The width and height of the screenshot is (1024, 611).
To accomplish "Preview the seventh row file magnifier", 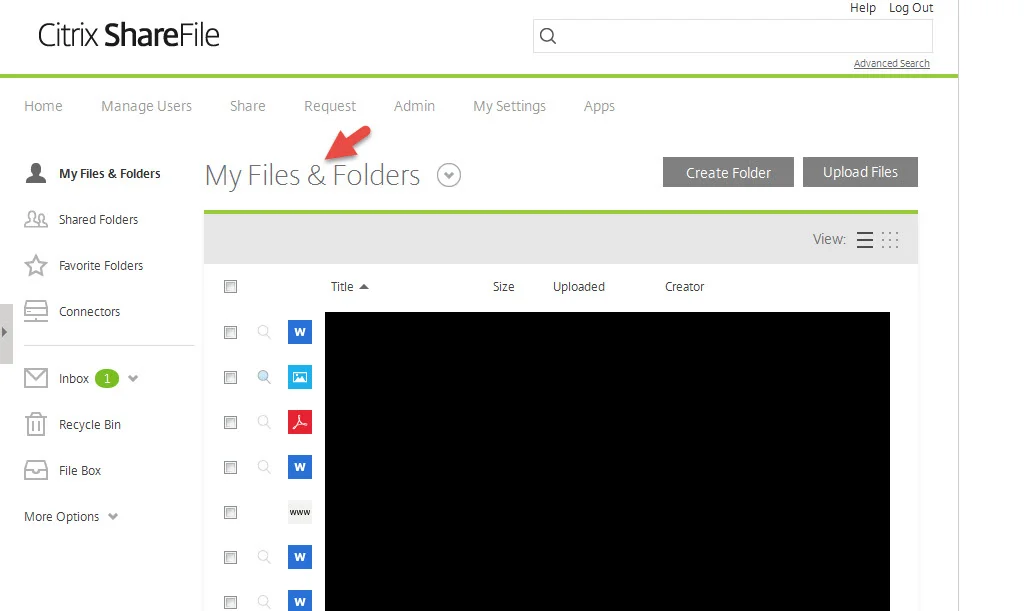I will pyautogui.click(x=264, y=602).
